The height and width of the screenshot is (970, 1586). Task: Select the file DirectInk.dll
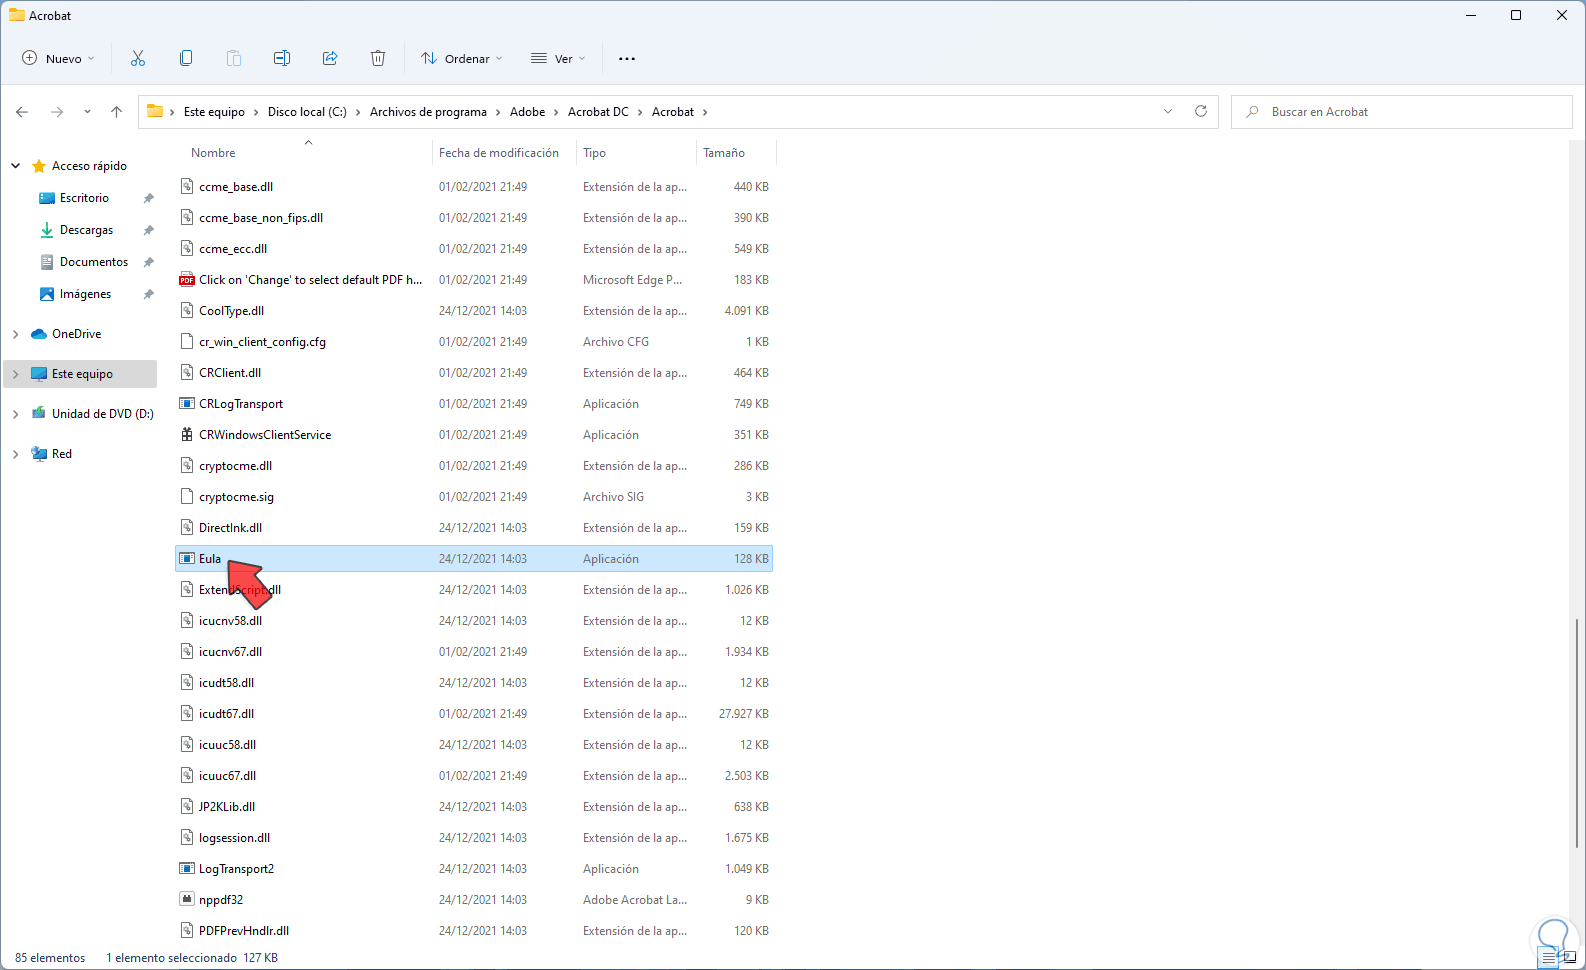[x=474, y=528]
